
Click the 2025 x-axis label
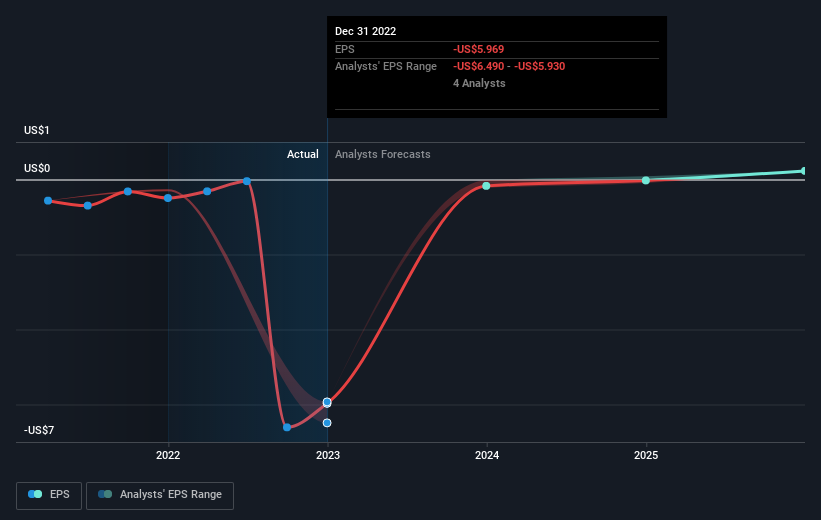(646, 456)
